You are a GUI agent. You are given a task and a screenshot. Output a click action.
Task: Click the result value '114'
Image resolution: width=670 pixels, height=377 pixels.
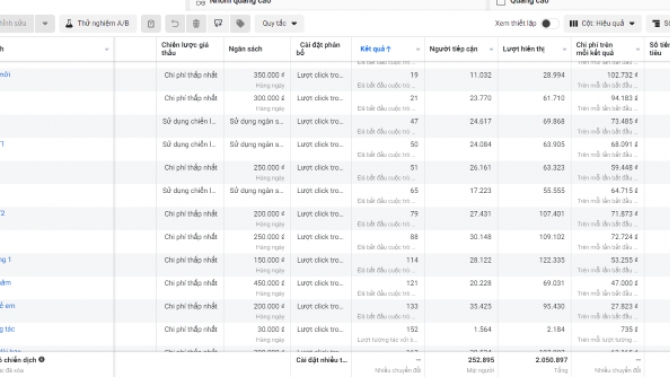412,260
